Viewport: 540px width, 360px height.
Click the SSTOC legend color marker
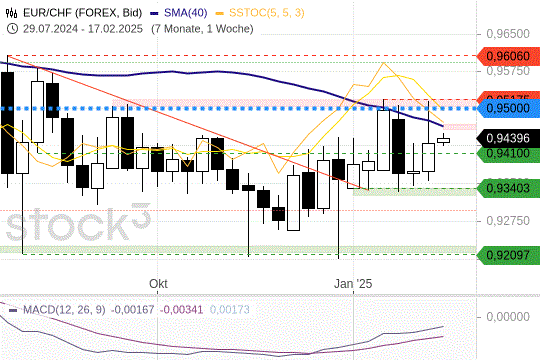pos(220,13)
